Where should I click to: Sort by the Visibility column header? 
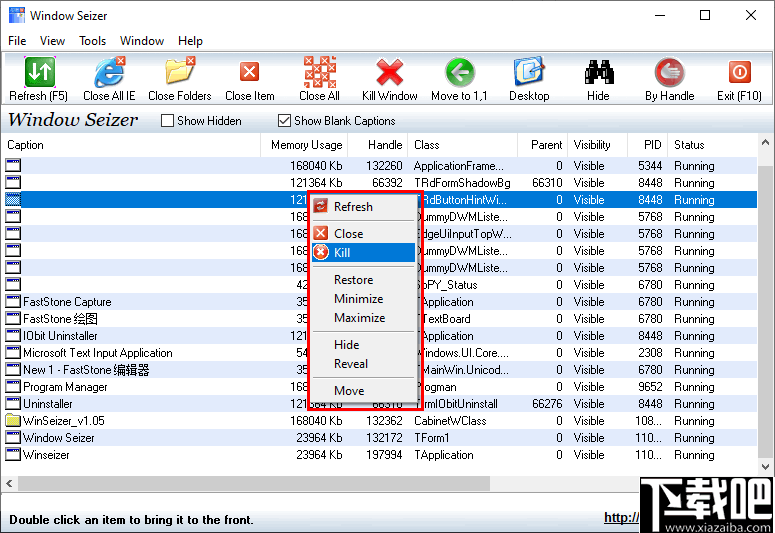[598, 145]
